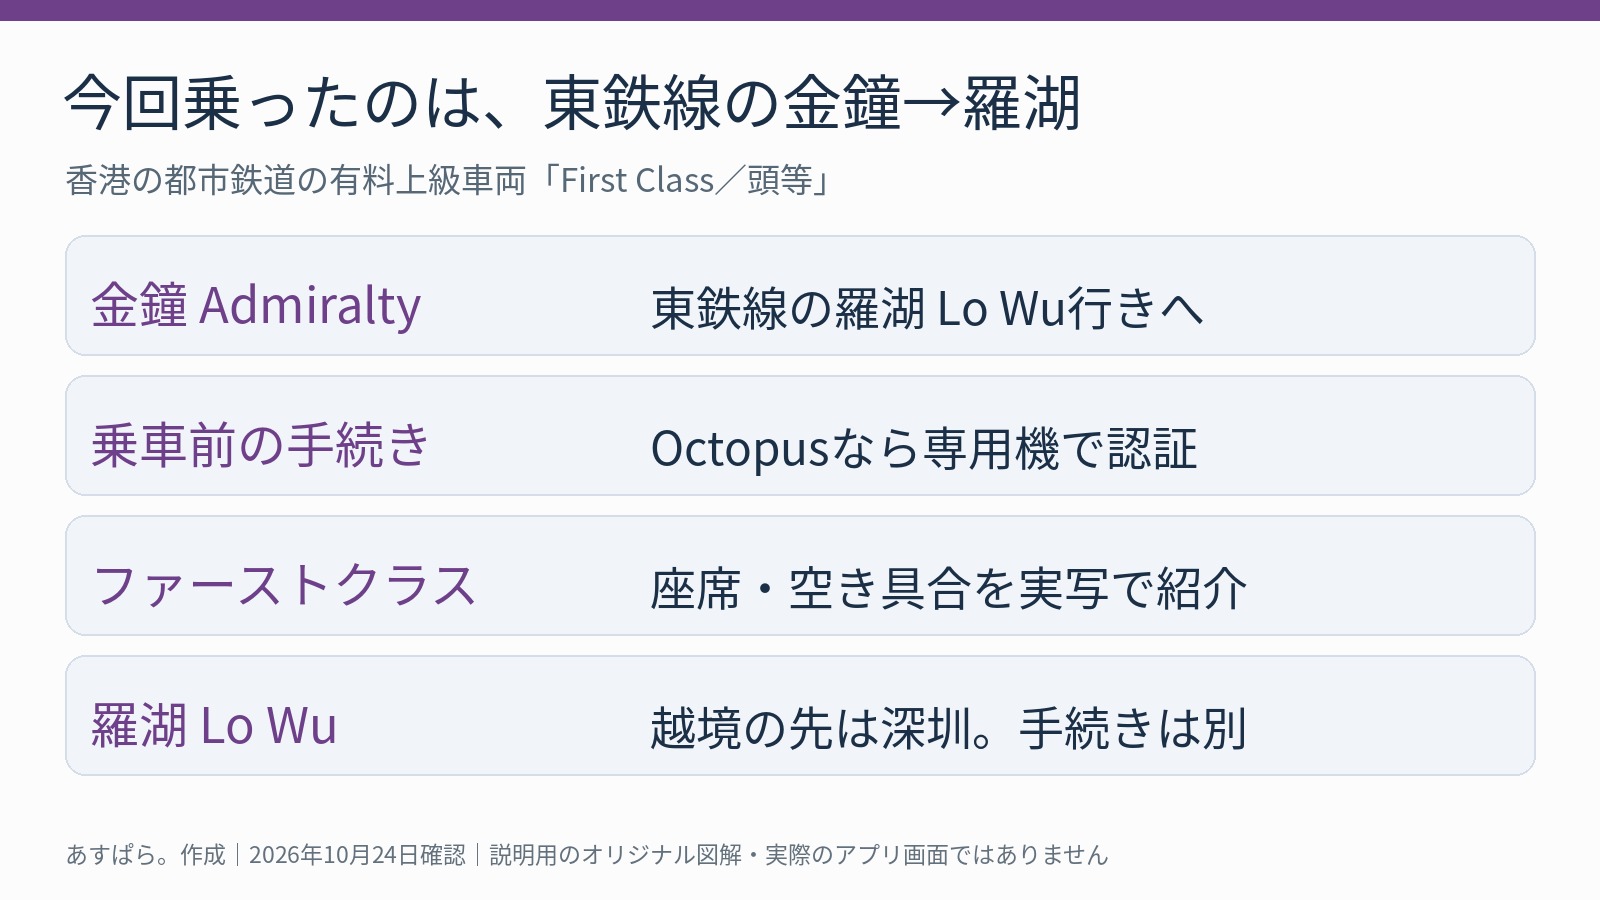Click the text First Class in subtitle

[x=637, y=180]
